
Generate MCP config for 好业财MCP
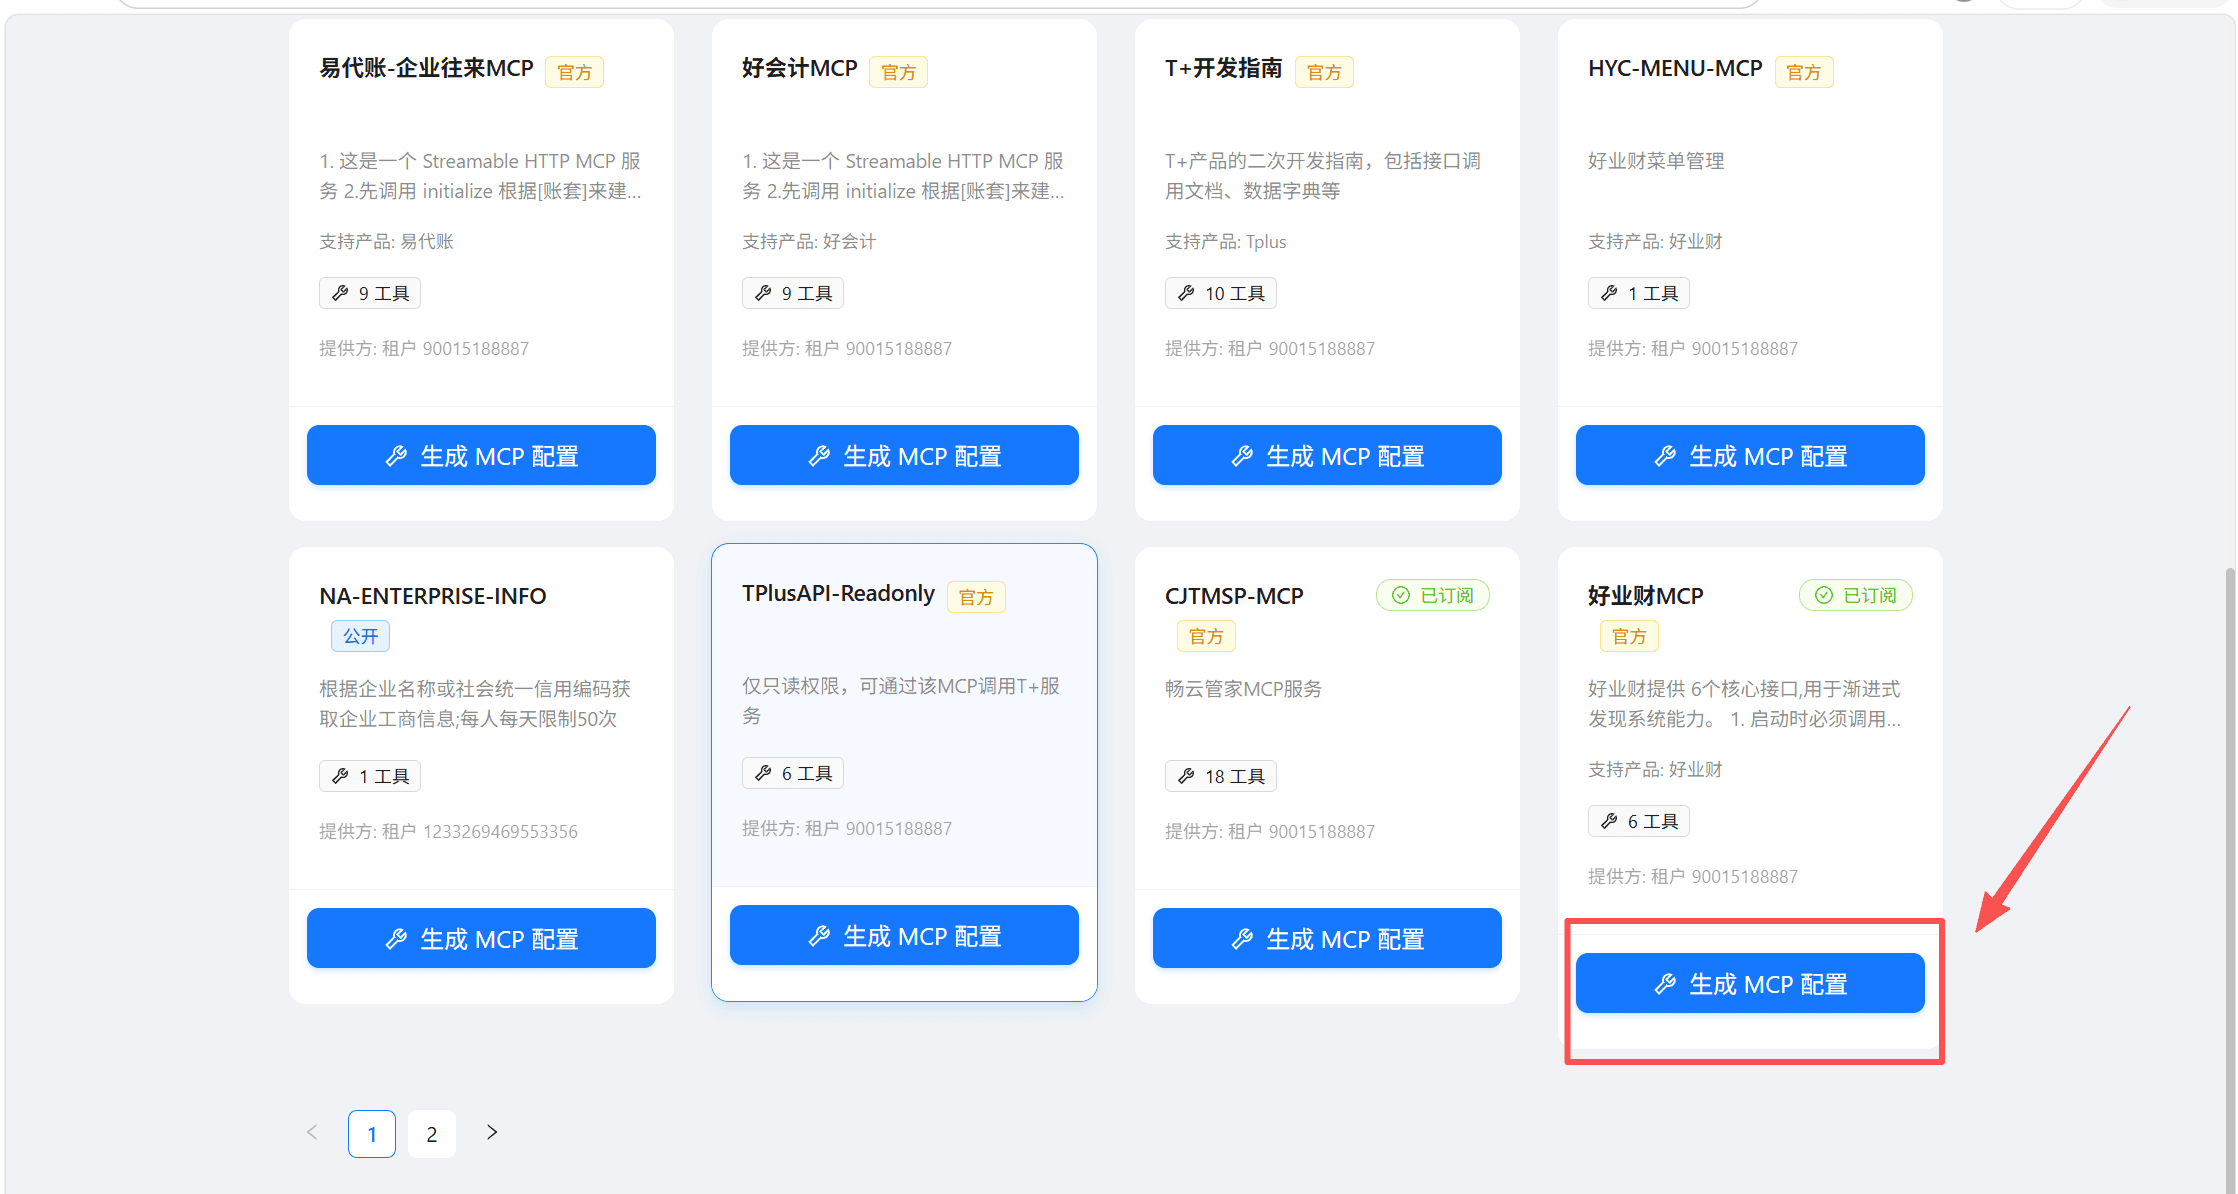pyautogui.click(x=1750, y=983)
